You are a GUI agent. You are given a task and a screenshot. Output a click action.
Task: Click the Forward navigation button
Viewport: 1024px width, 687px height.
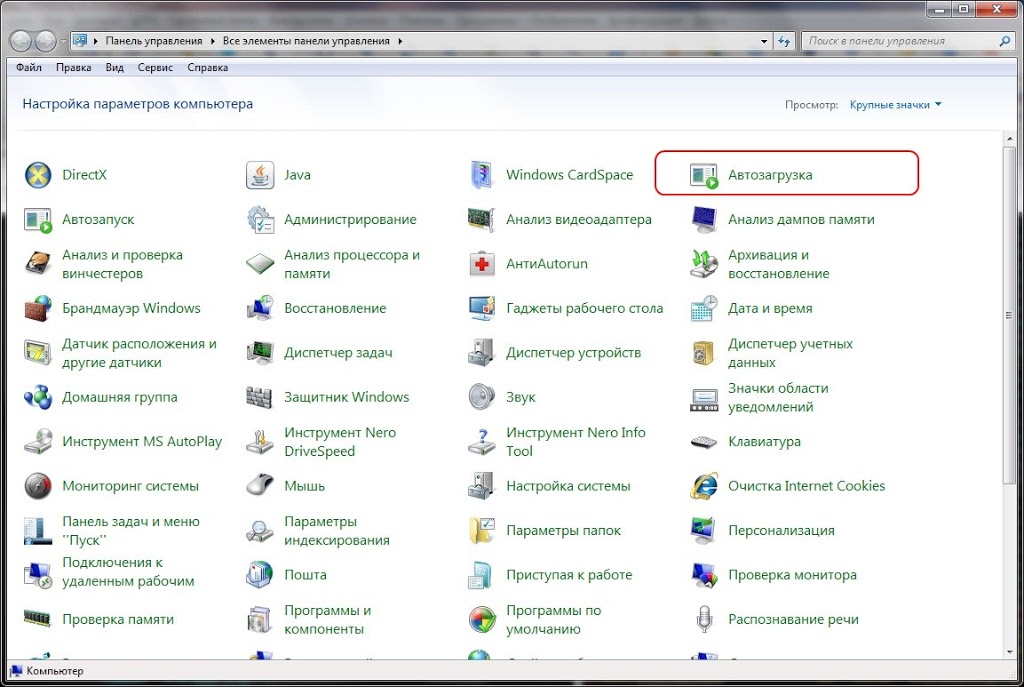point(45,41)
